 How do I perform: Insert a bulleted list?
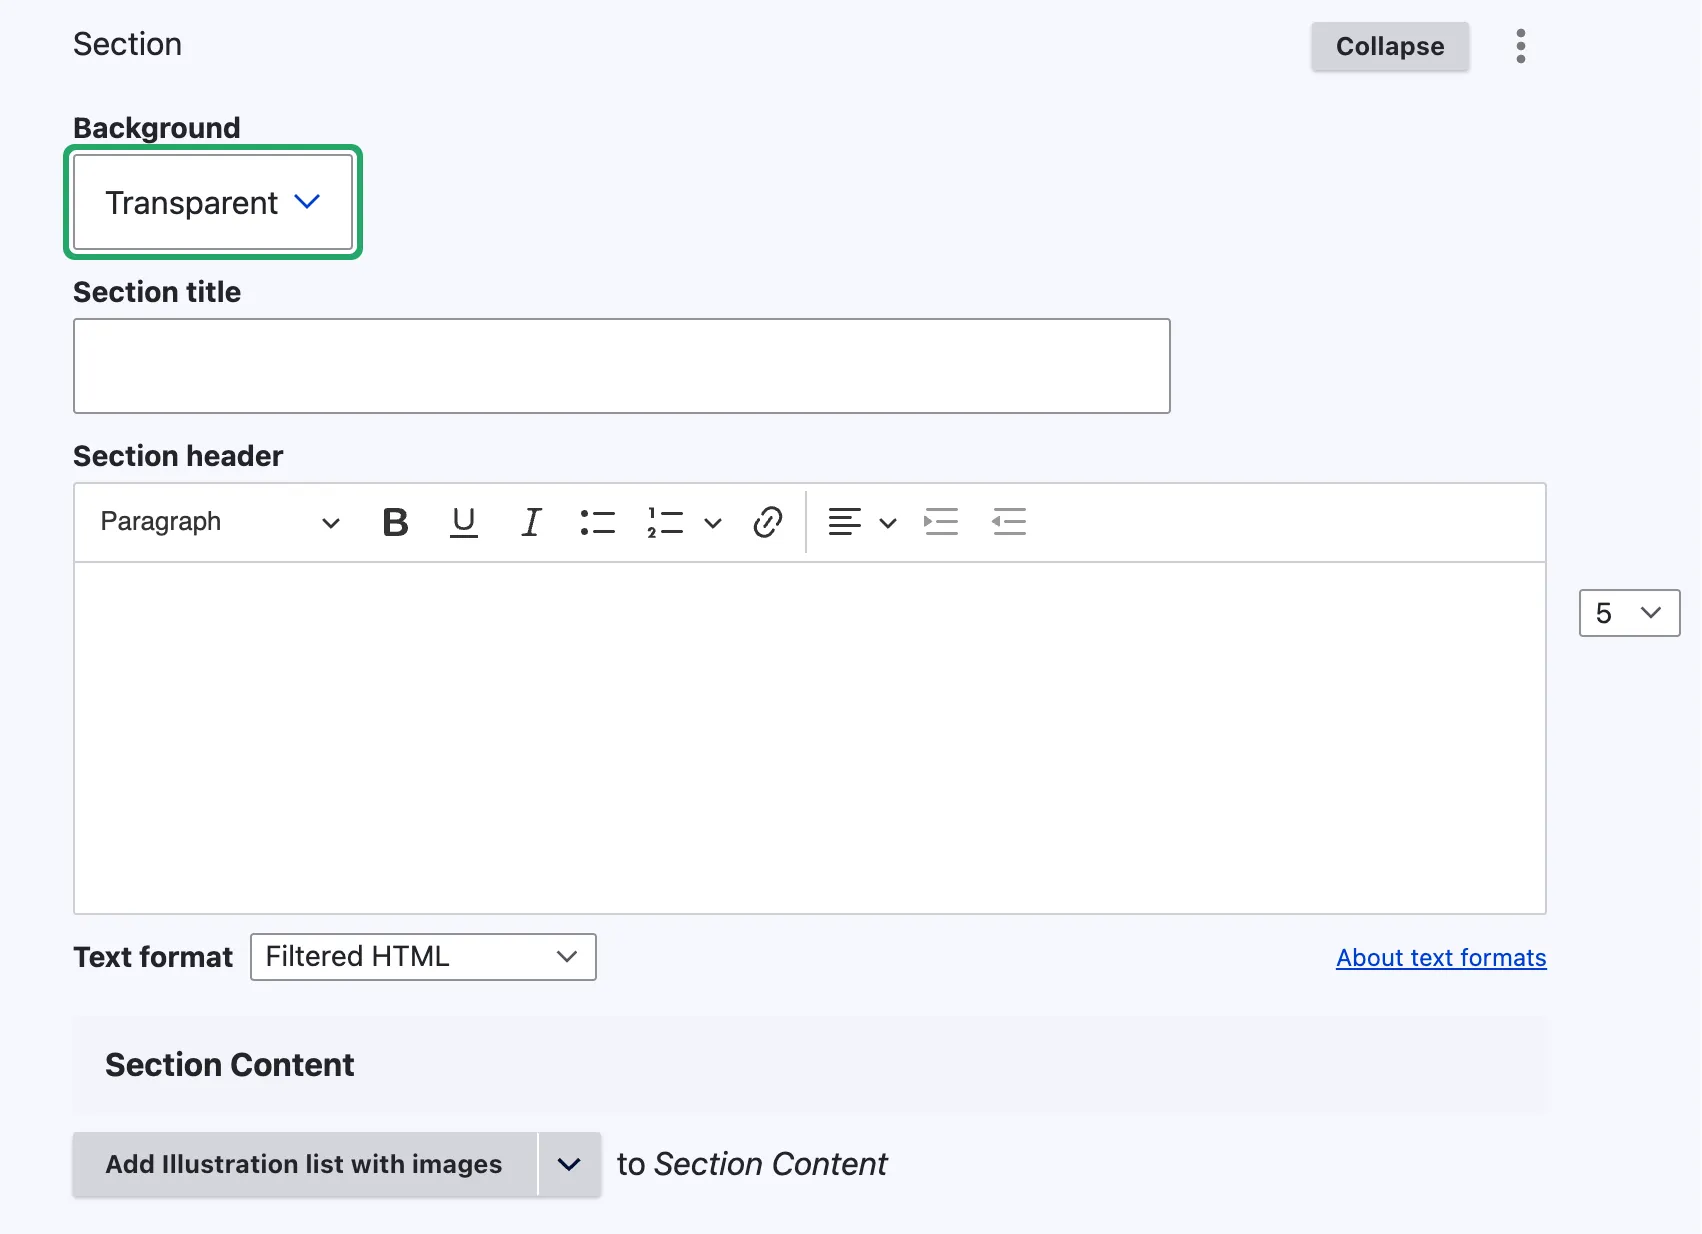pyautogui.click(x=598, y=522)
